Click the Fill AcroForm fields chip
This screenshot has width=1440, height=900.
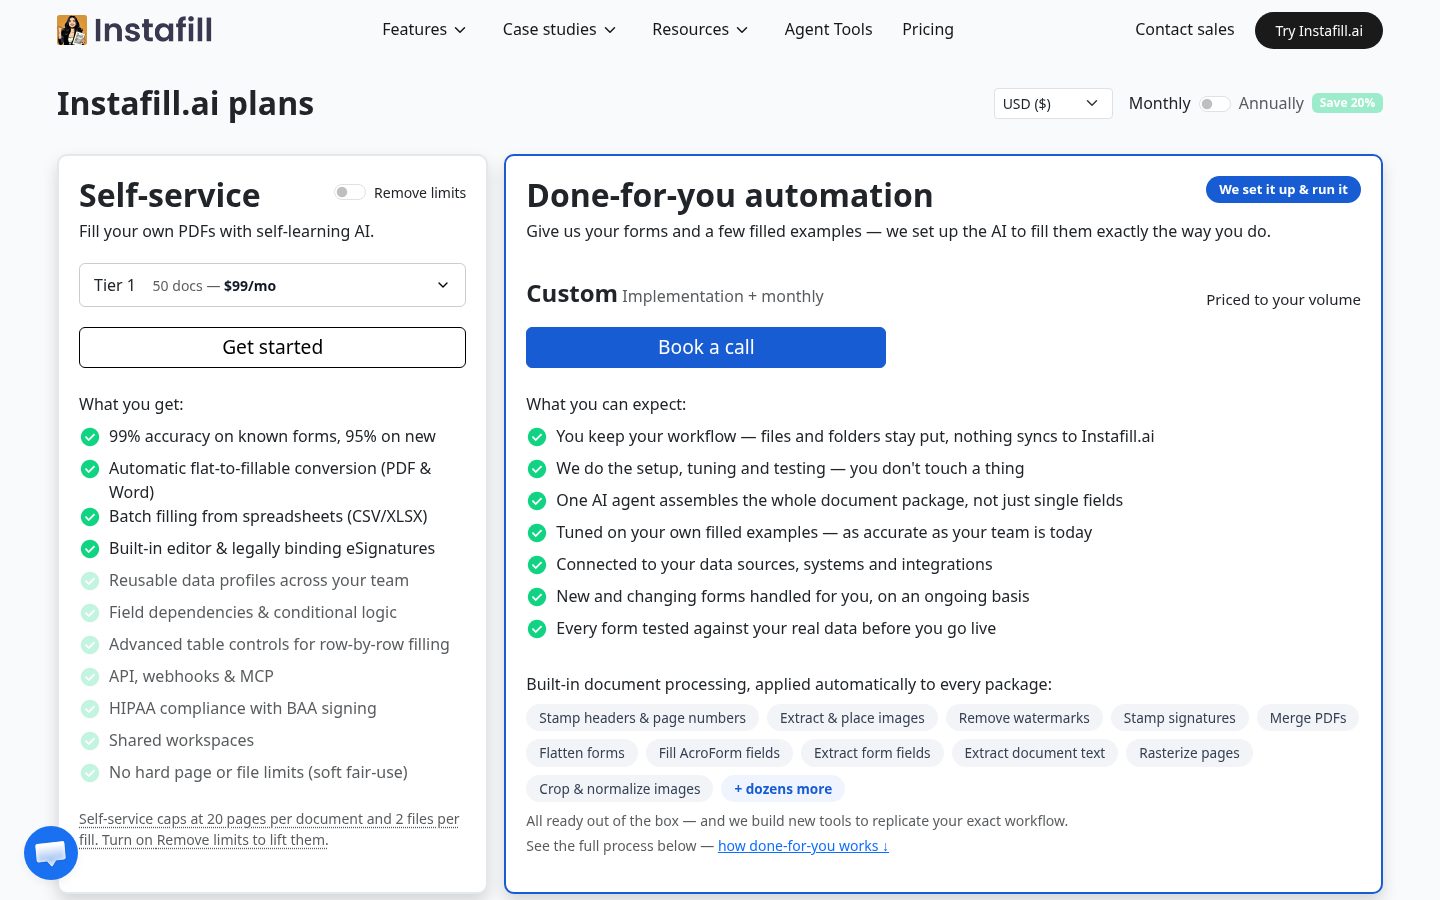[719, 753]
